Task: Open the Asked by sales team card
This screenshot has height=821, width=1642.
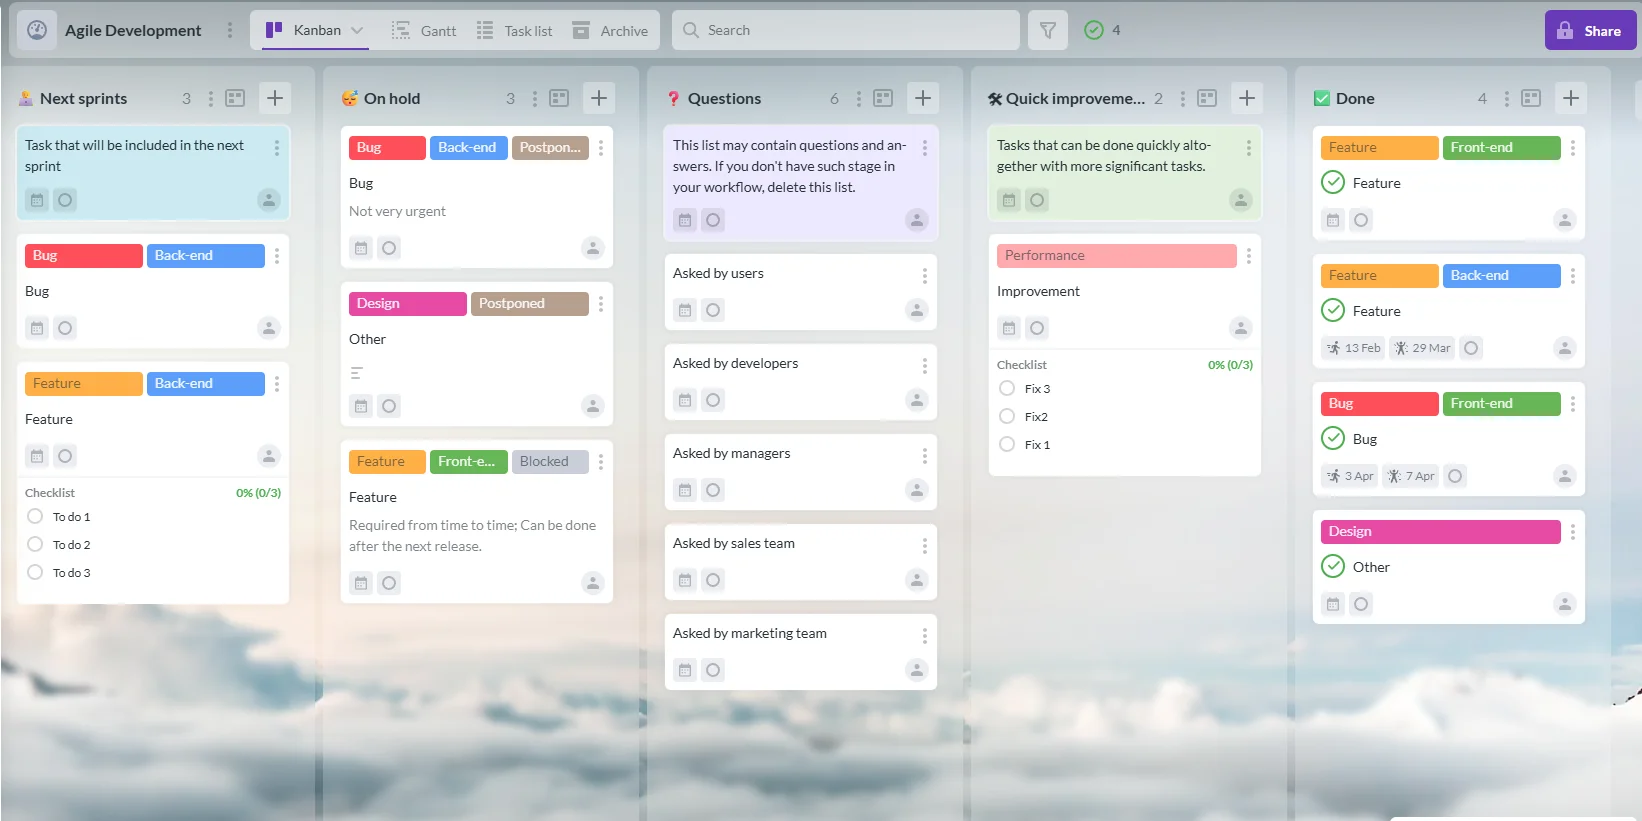Action: [x=801, y=562]
